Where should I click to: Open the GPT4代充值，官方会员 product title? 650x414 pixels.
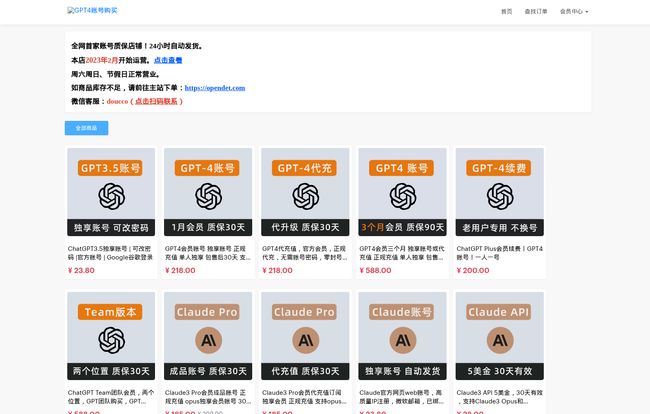(305, 253)
